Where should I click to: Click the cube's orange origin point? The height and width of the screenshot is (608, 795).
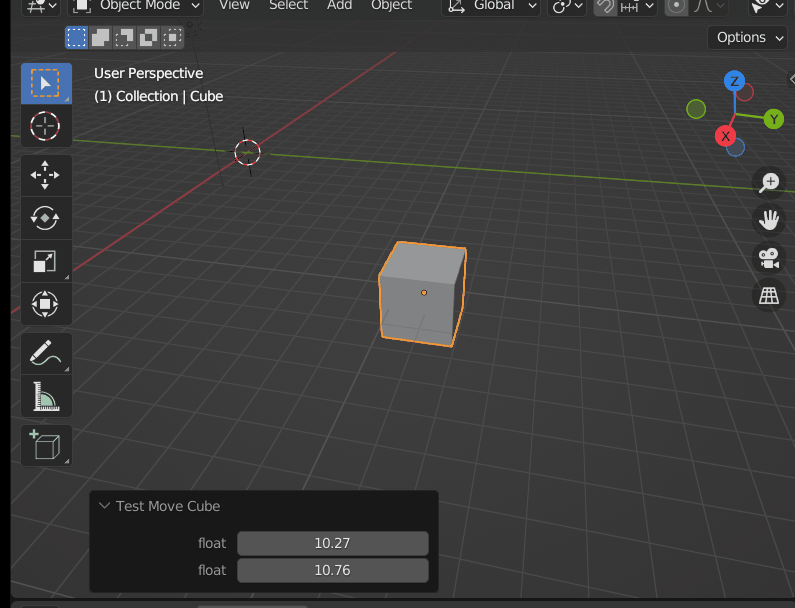424,293
